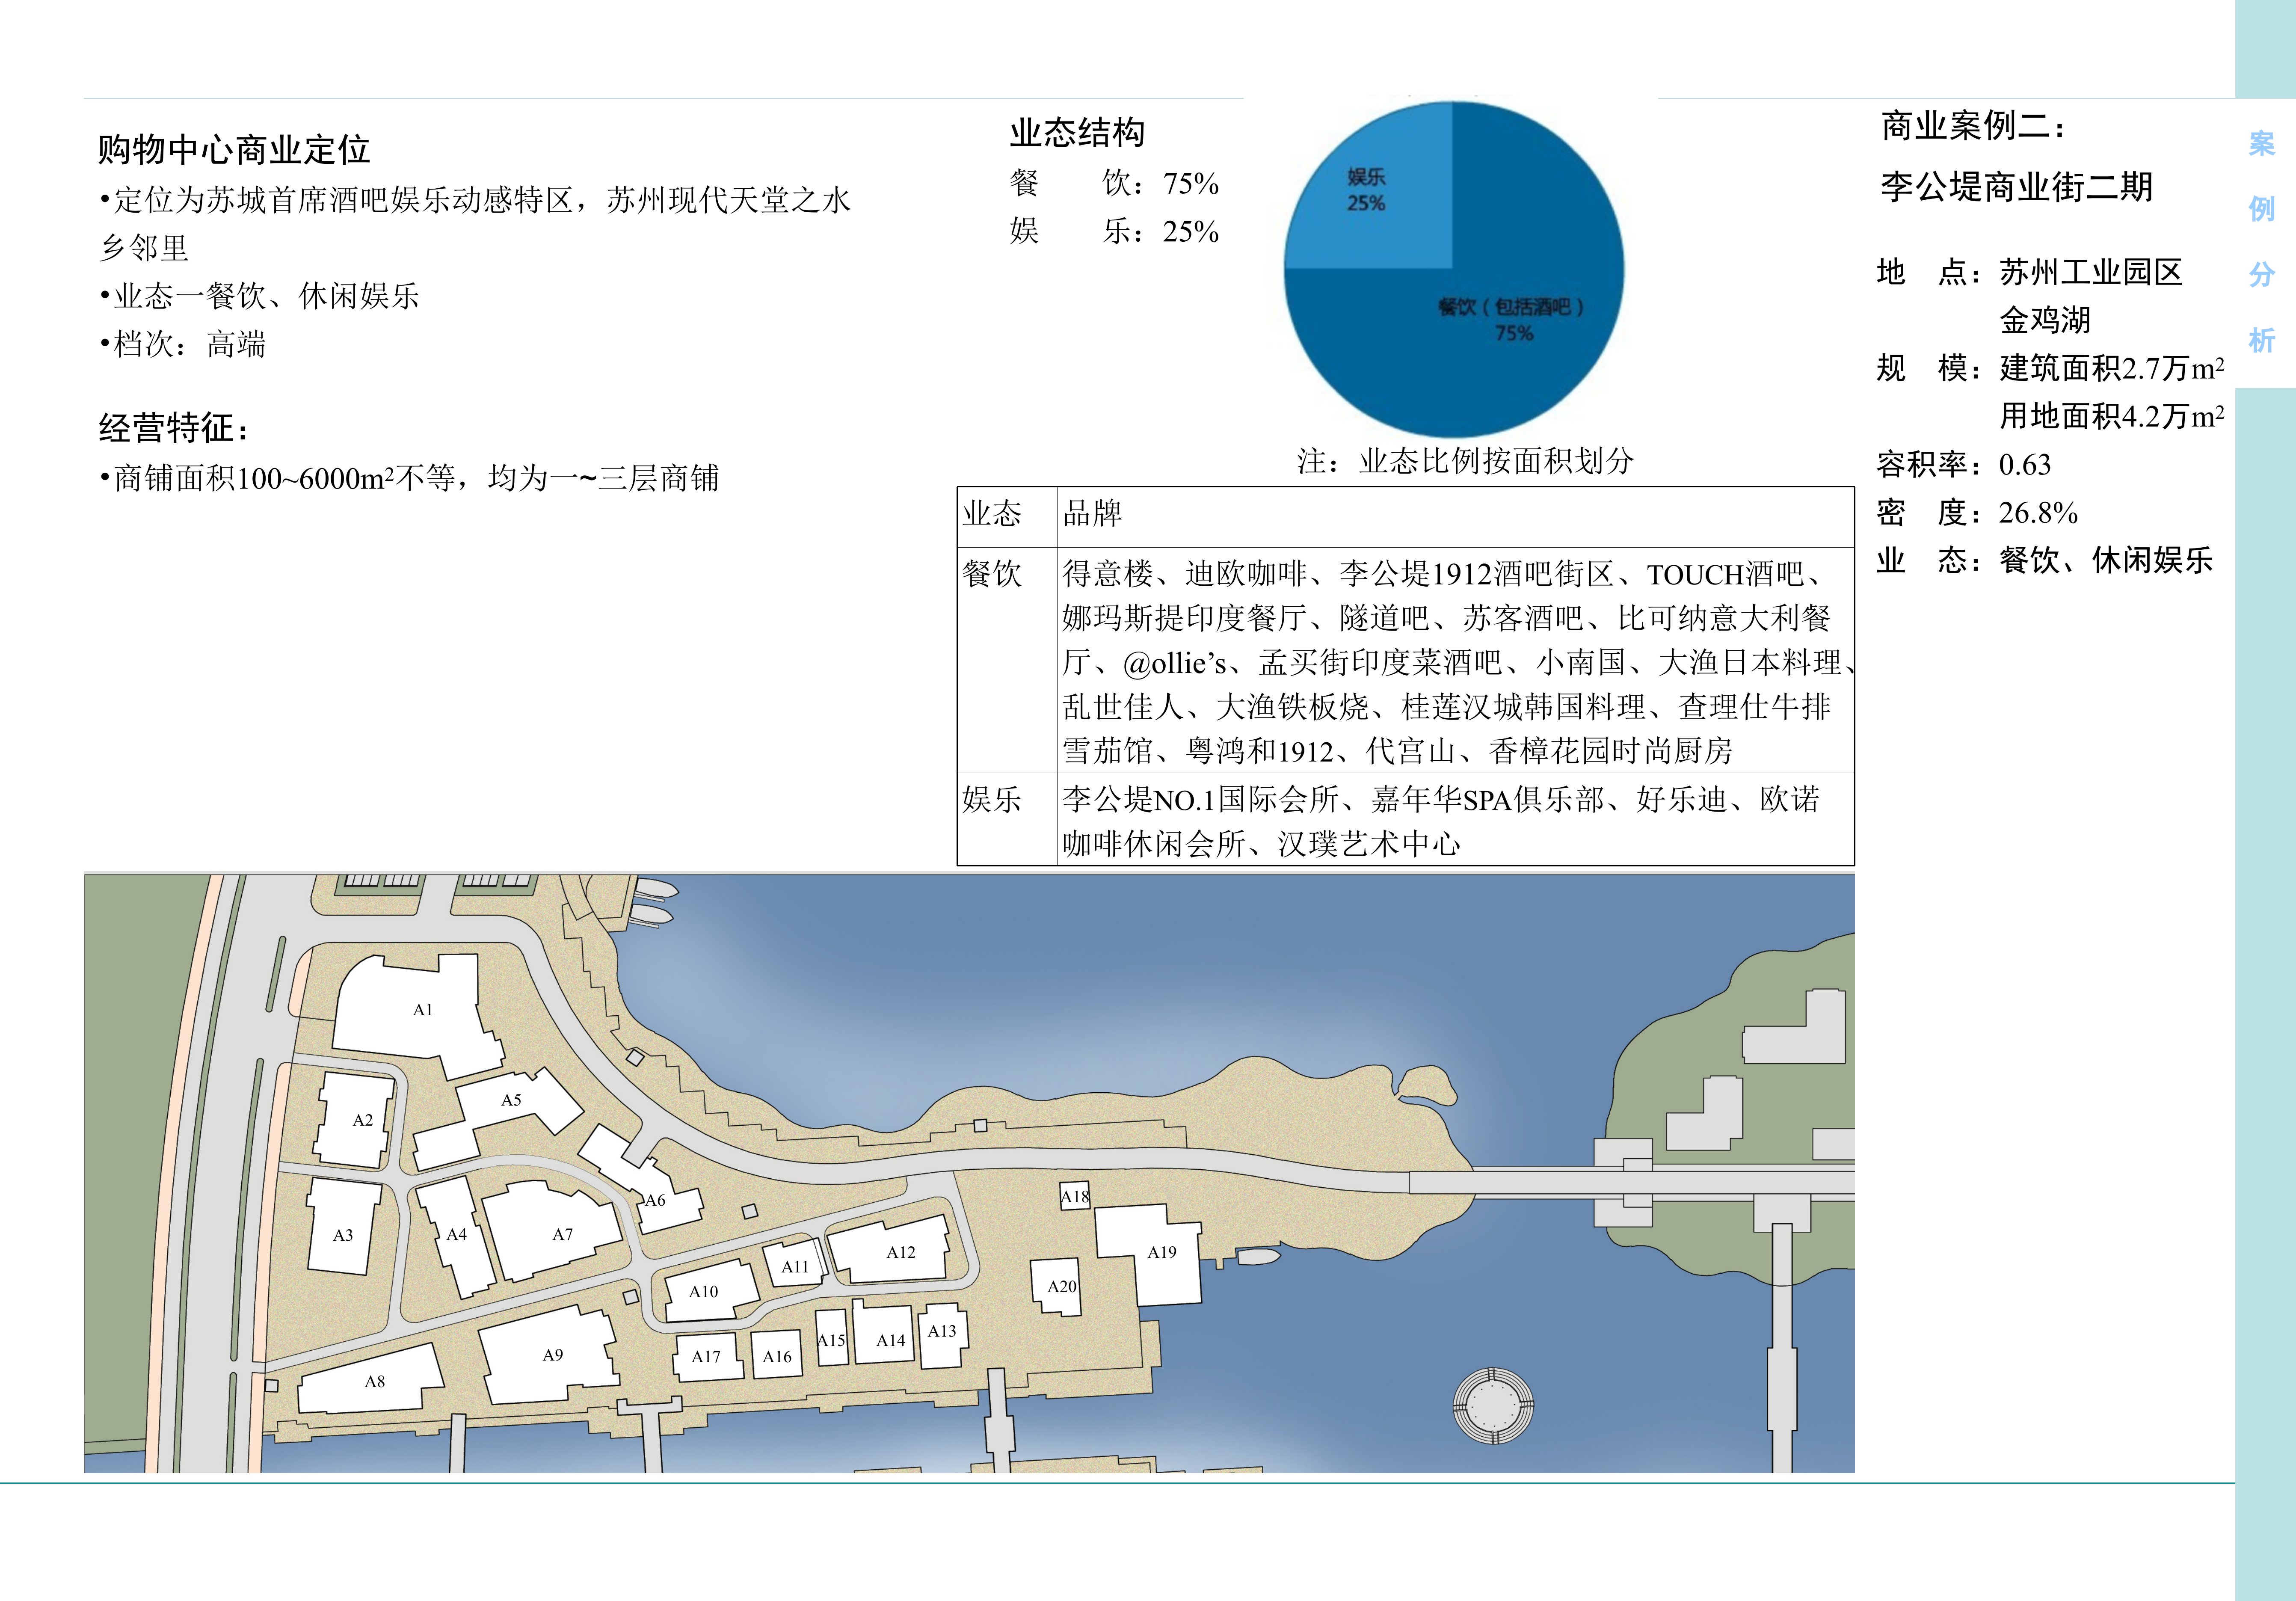This screenshot has width=2296, height=1601.
Task: Select building A19 on the map
Action: [1150, 1255]
